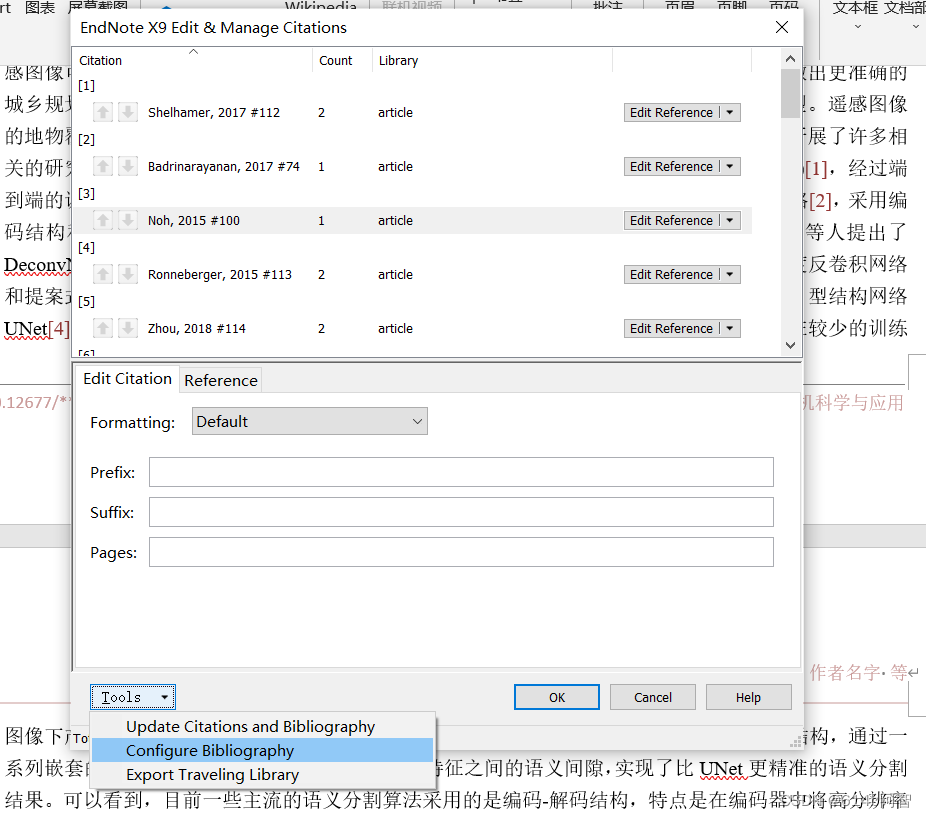Click UNet[4] citation in Word document
This screenshot has height=818, width=926.
37,328
